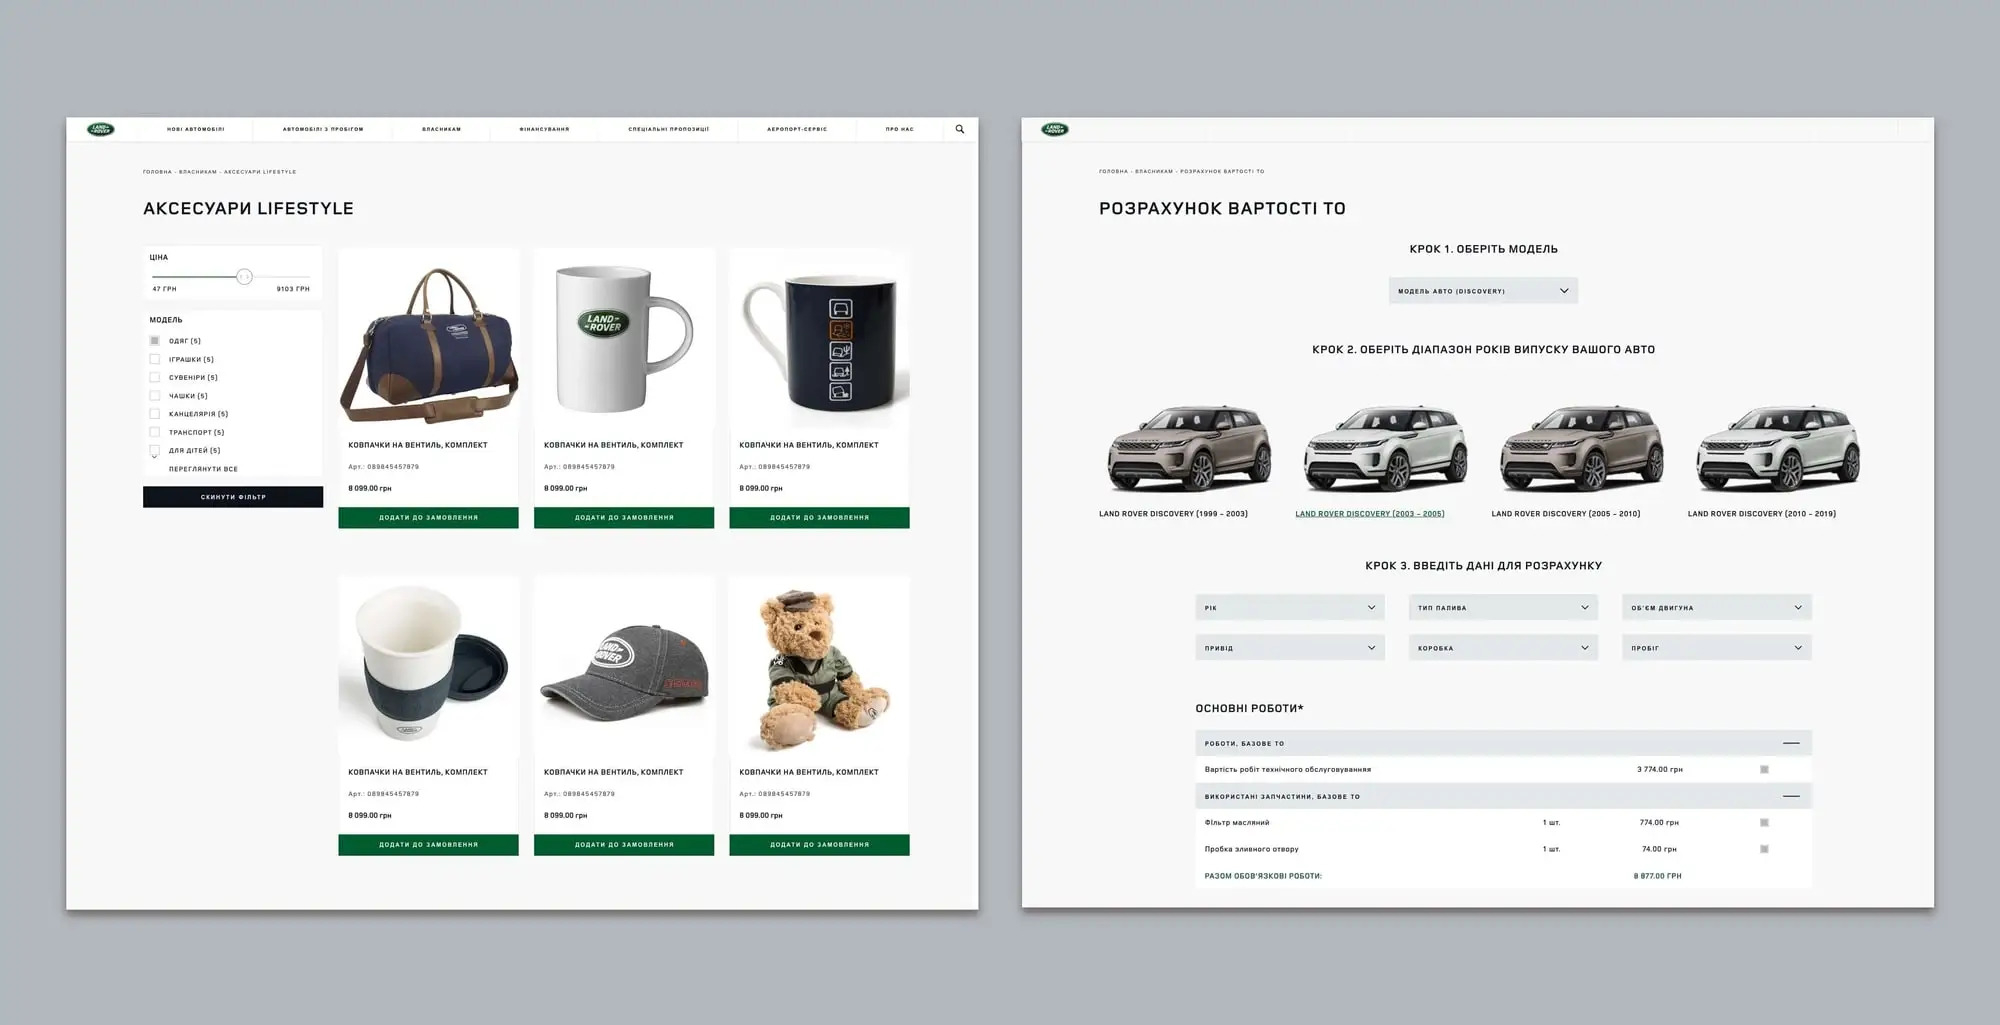Uncheck the Одяг (5) filter checkbox
The height and width of the screenshot is (1025, 2000).
155,341
